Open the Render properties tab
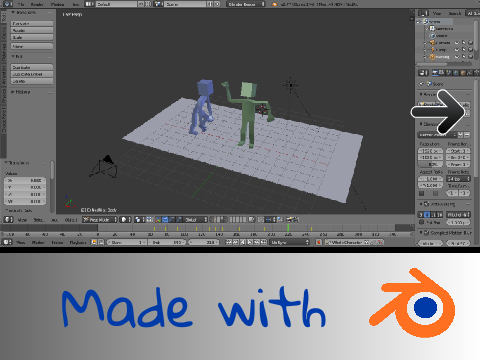The width and height of the screenshot is (480, 360). [435, 73]
